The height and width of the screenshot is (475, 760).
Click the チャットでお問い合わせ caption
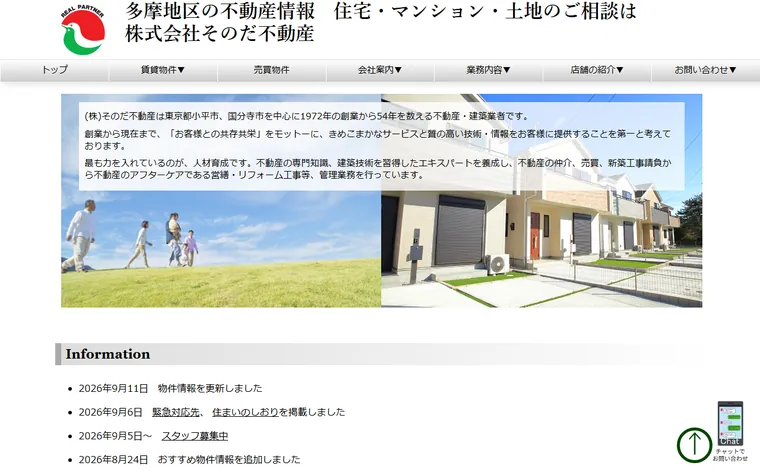click(x=730, y=455)
